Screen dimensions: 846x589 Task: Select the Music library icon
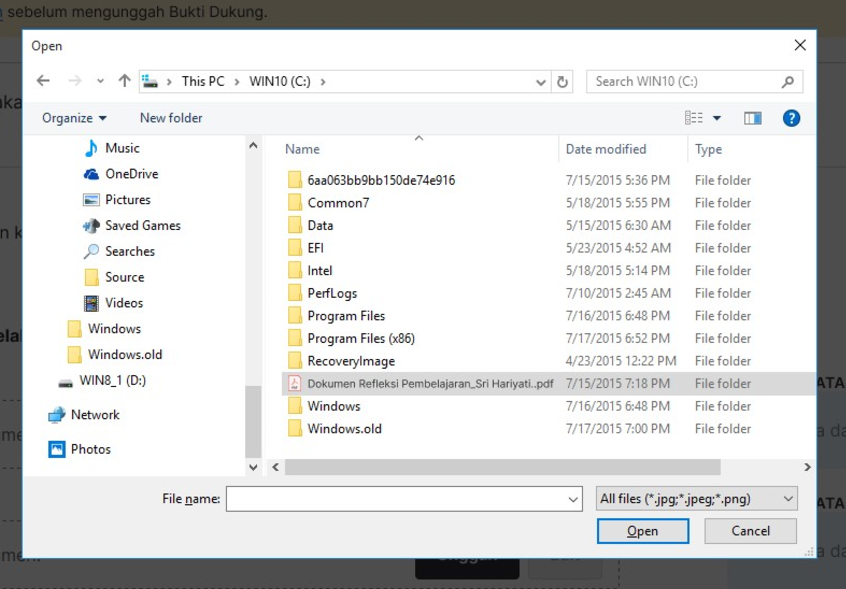[x=92, y=148]
